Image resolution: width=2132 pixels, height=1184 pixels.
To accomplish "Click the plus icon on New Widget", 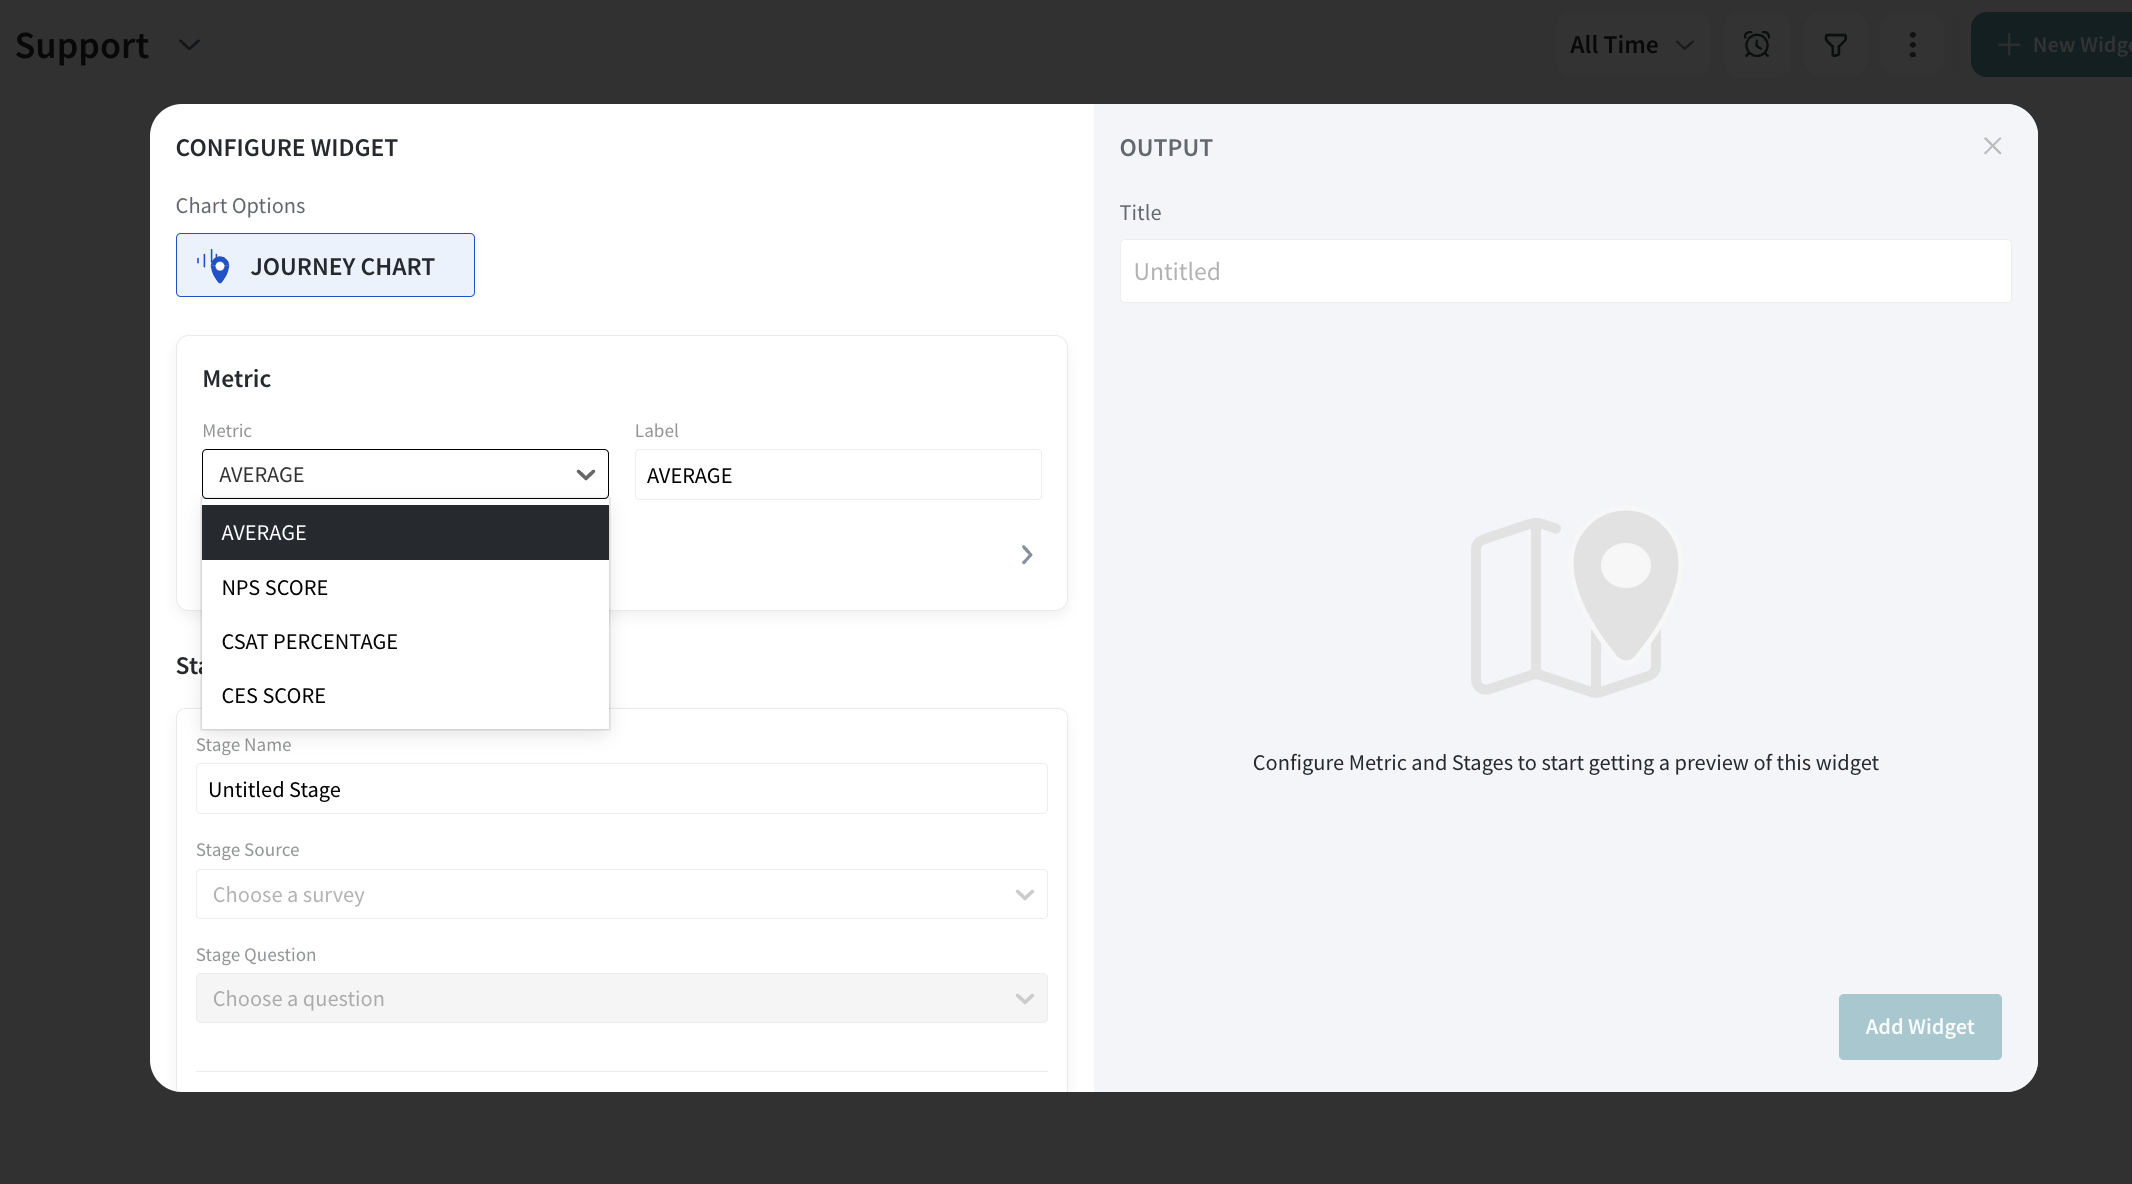I will (x=2008, y=45).
